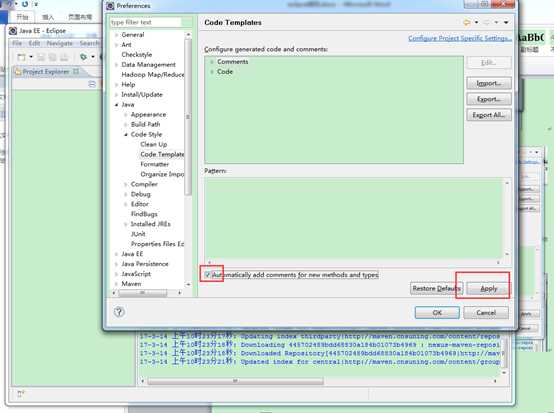Expand the Comments template node
Screen dimensions: 554x413
coord(212,62)
